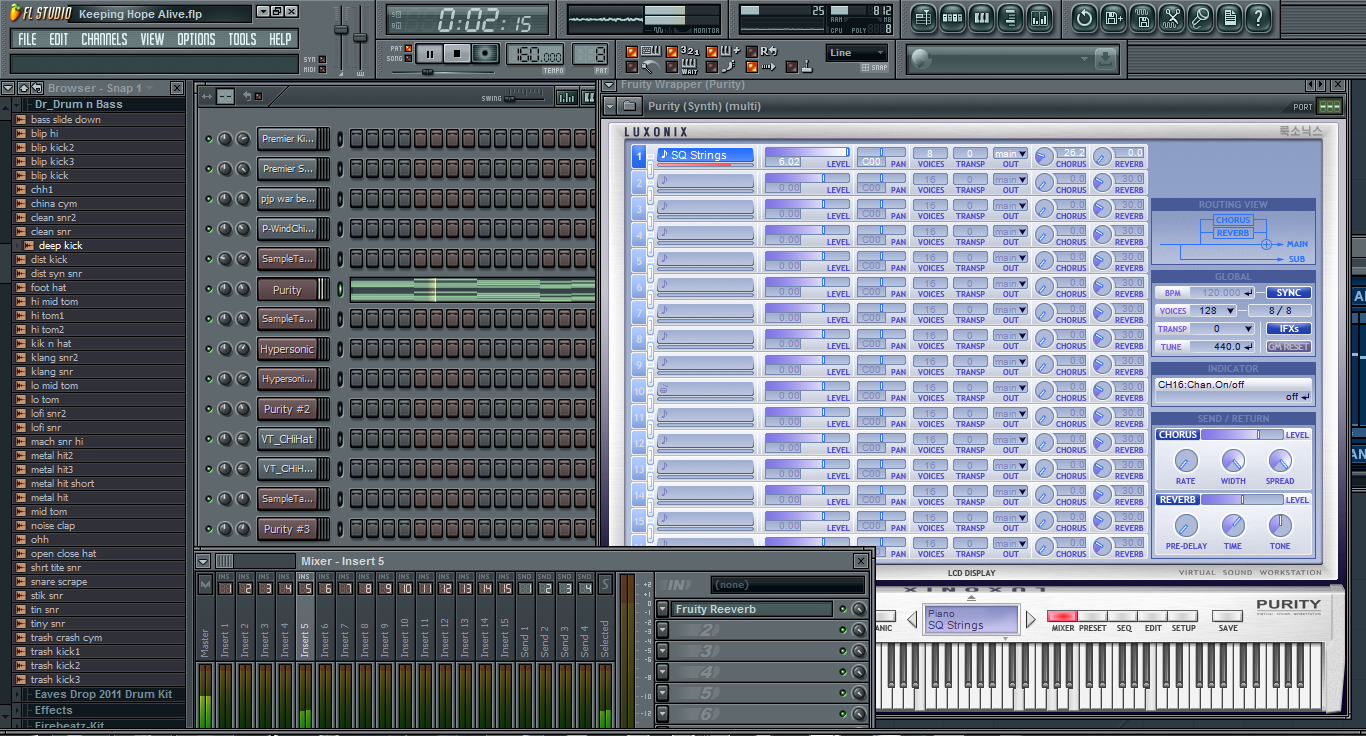Click graph editor icon in step sequencer
This screenshot has height=736, width=1366.
[x=566, y=97]
